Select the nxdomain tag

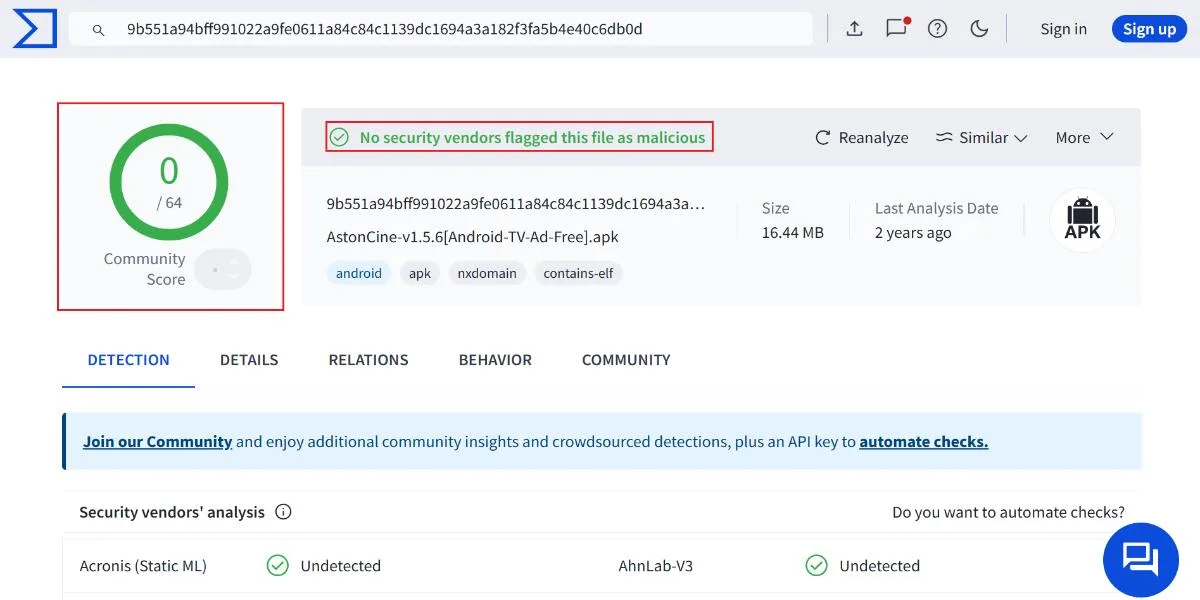(x=487, y=273)
